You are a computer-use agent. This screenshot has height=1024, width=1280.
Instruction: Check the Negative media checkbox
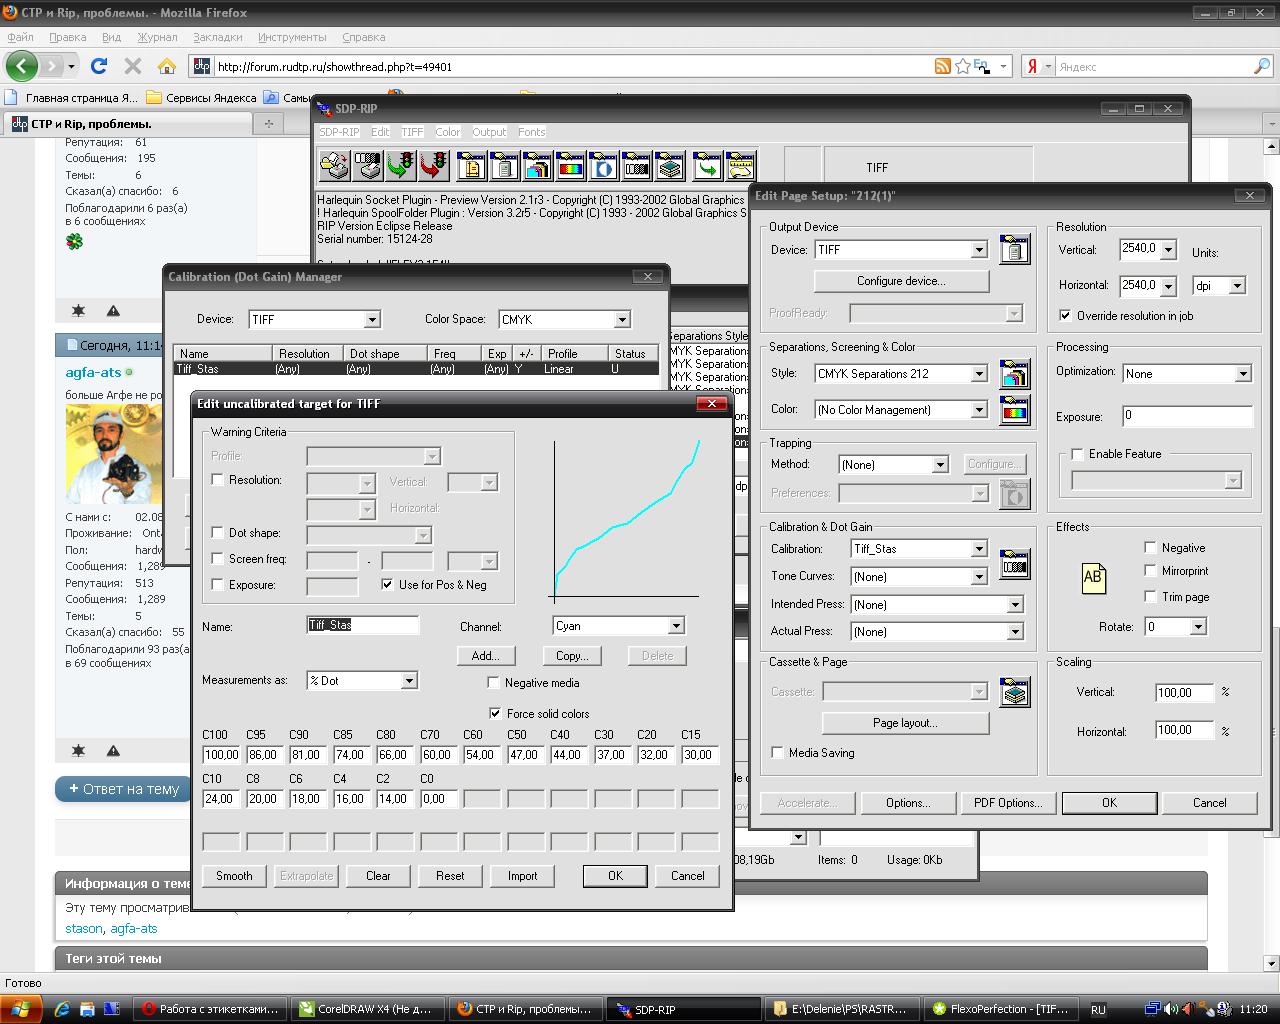493,683
